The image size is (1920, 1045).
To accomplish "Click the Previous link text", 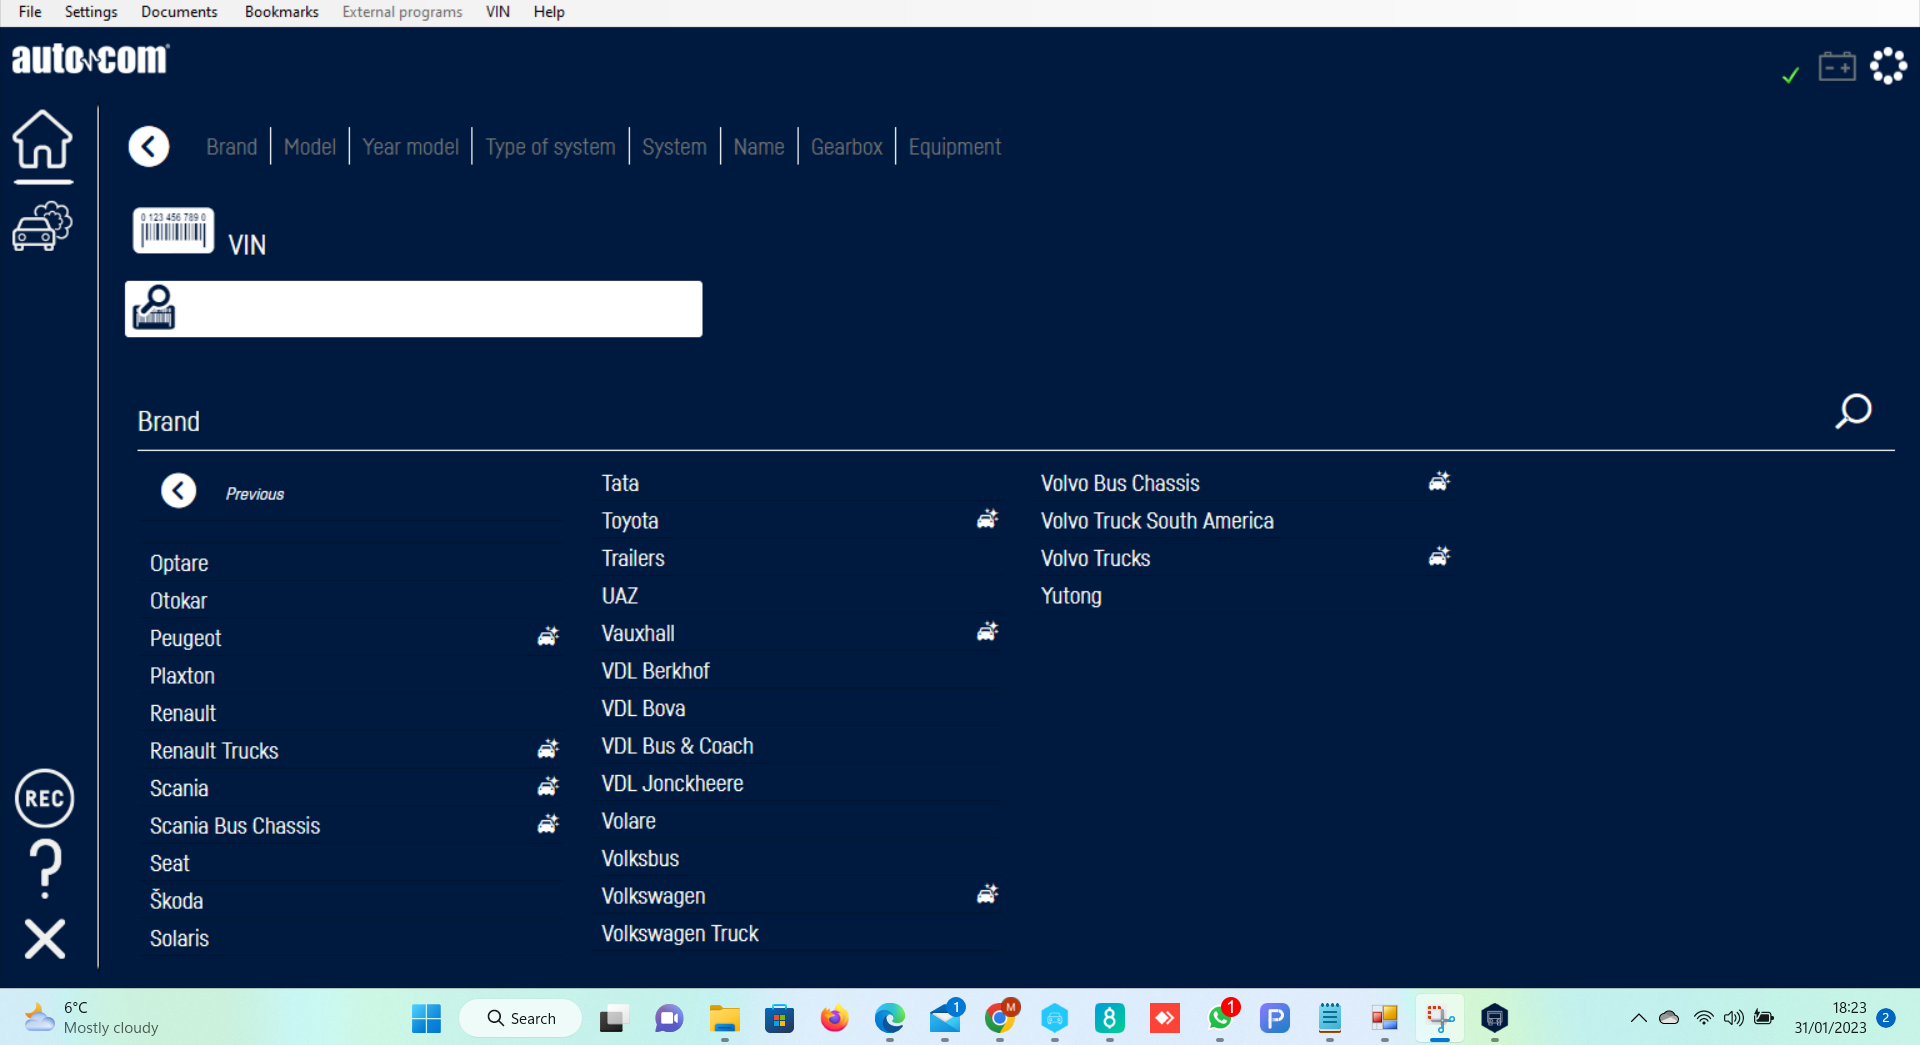I will 255,494.
